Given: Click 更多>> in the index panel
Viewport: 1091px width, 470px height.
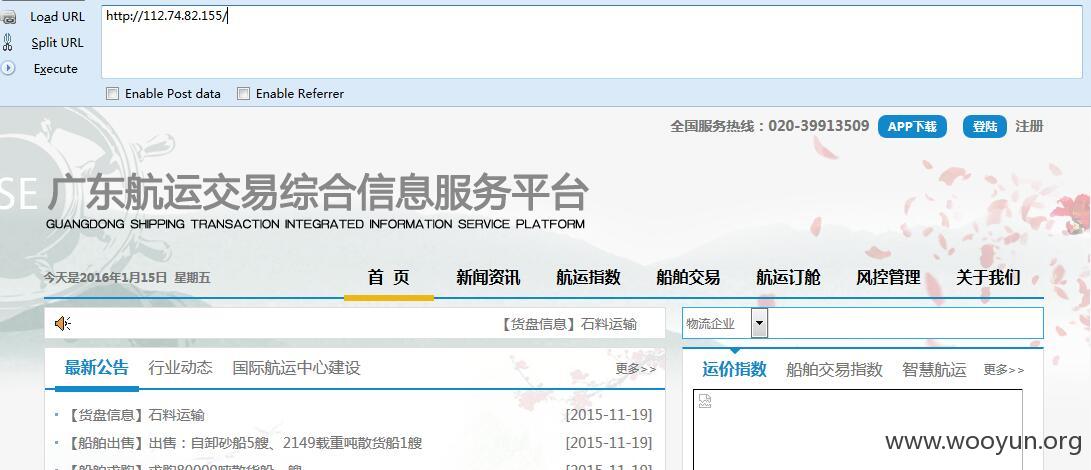Looking at the screenshot, I should [x=1003, y=370].
